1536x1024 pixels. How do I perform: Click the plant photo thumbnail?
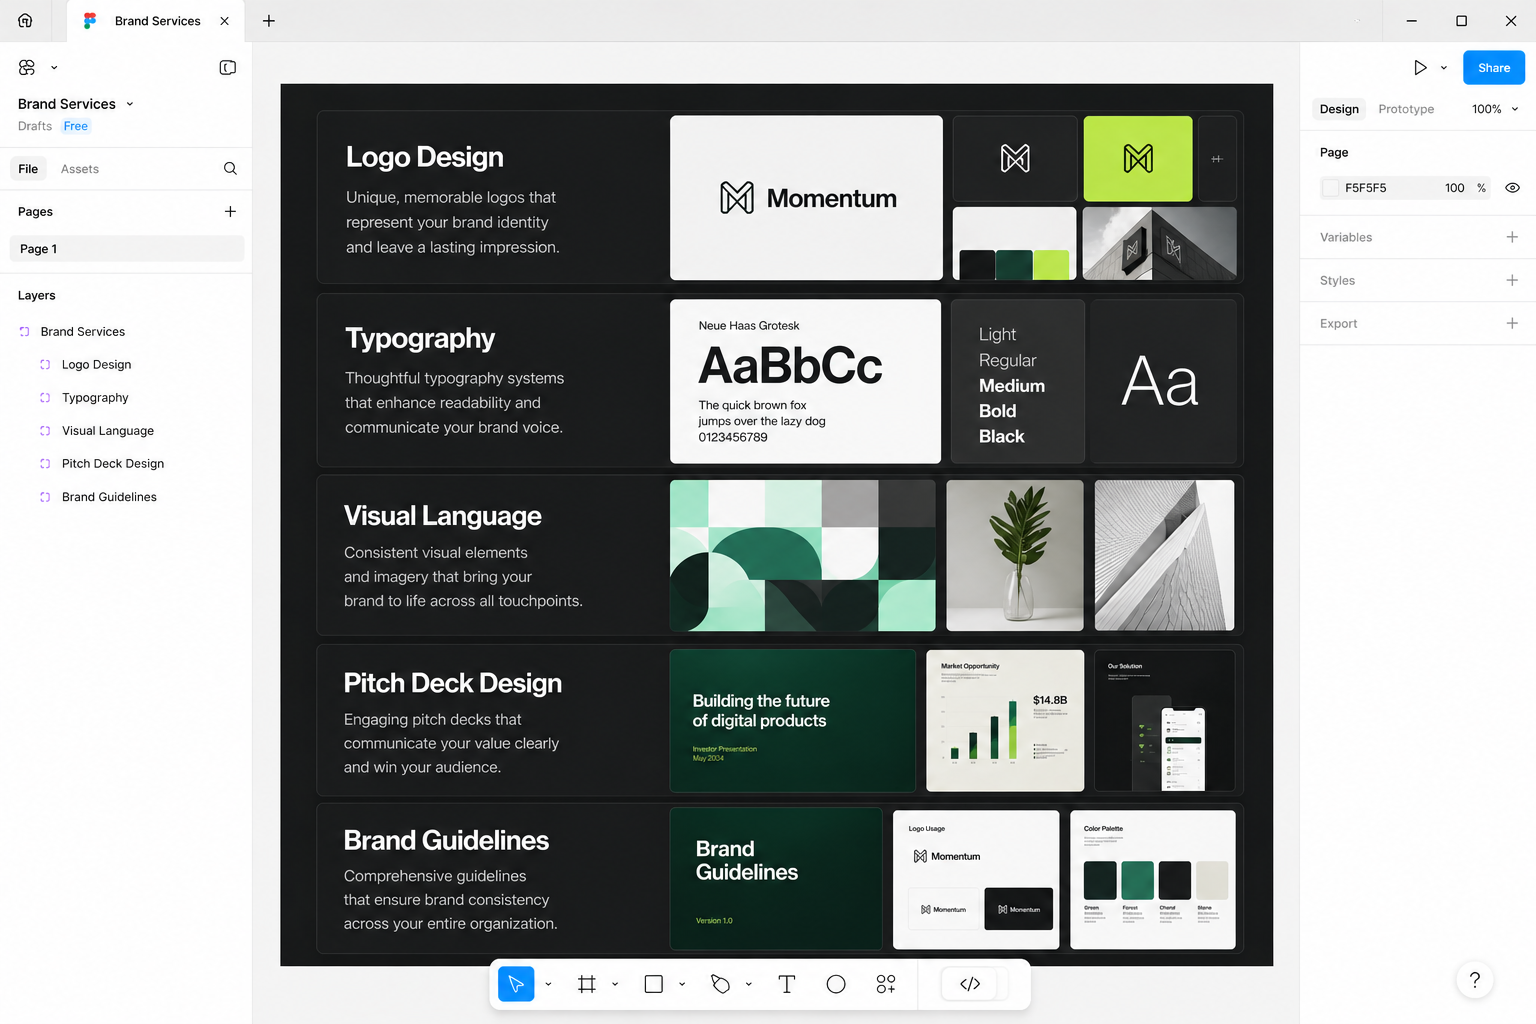pos(1015,555)
